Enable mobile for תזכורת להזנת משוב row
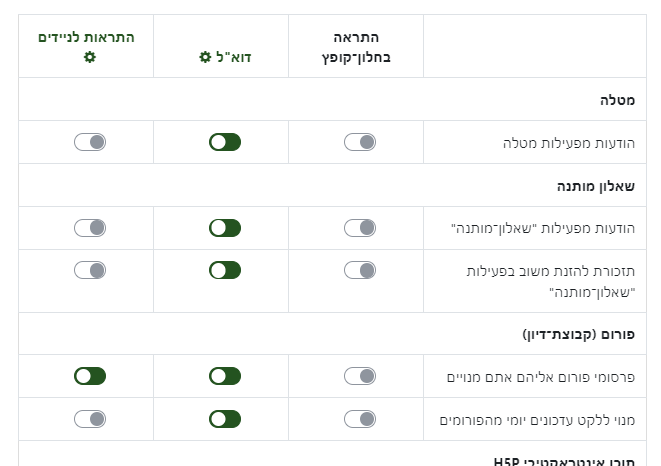This screenshot has width=661, height=466. [x=90, y=270]
